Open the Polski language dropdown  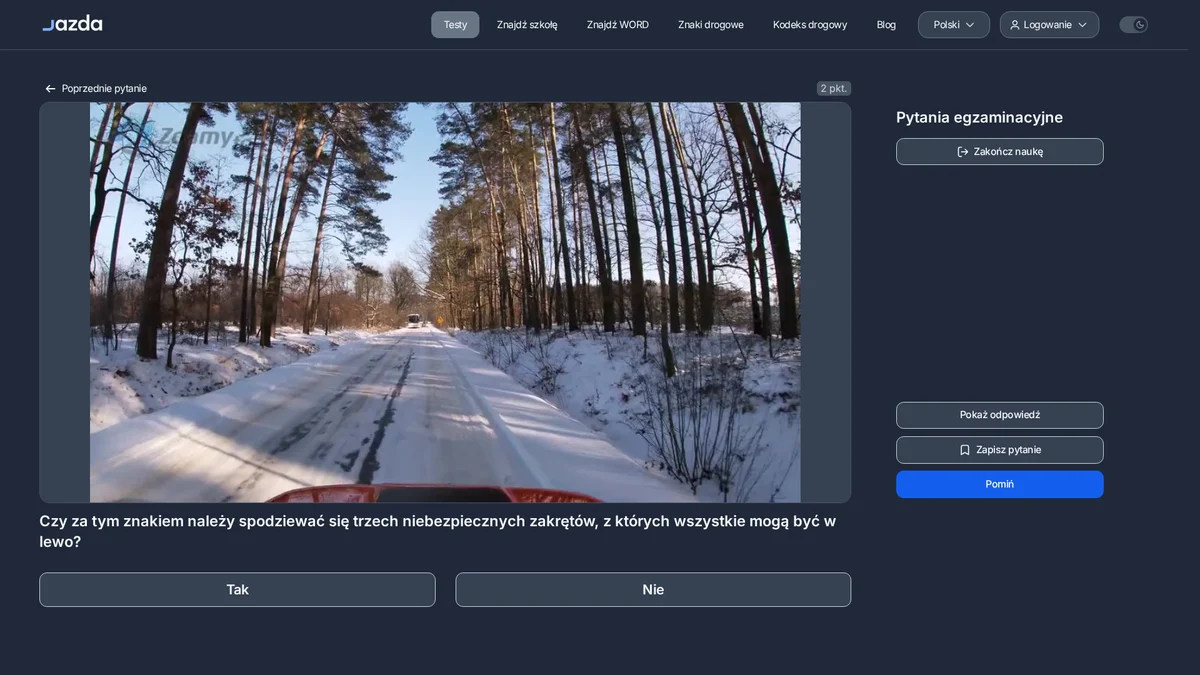click(954, 25)
